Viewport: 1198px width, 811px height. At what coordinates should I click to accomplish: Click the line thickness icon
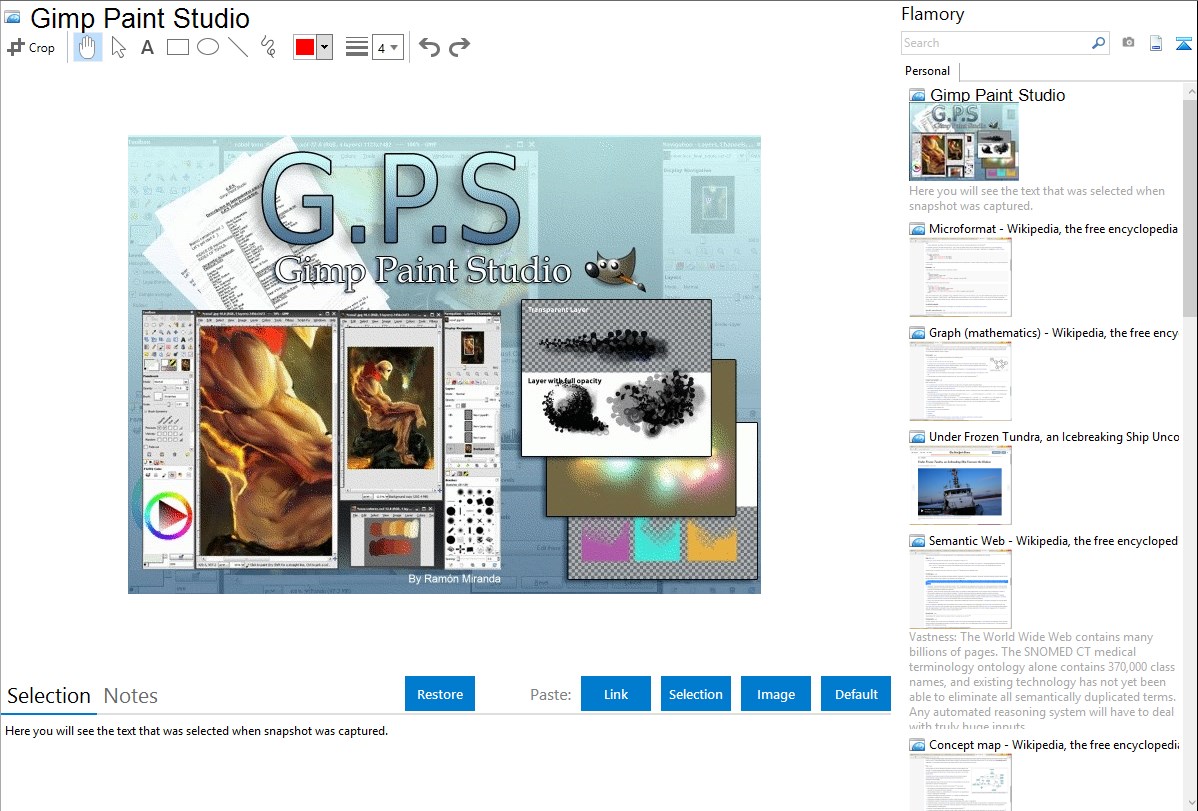[357, 47]
